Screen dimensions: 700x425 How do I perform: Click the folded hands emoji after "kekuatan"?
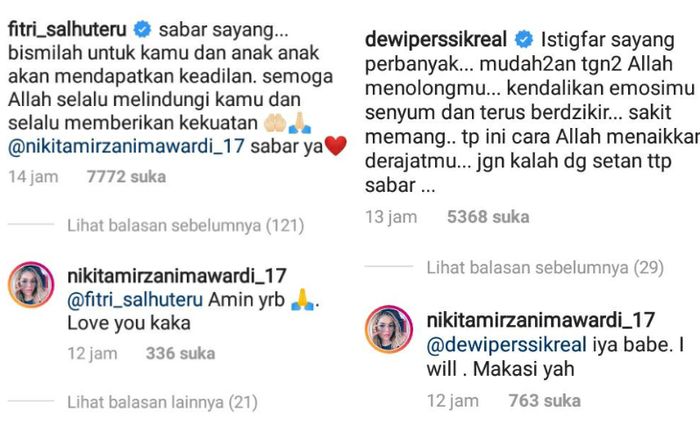pyautogui.click(x=300, y=123)
